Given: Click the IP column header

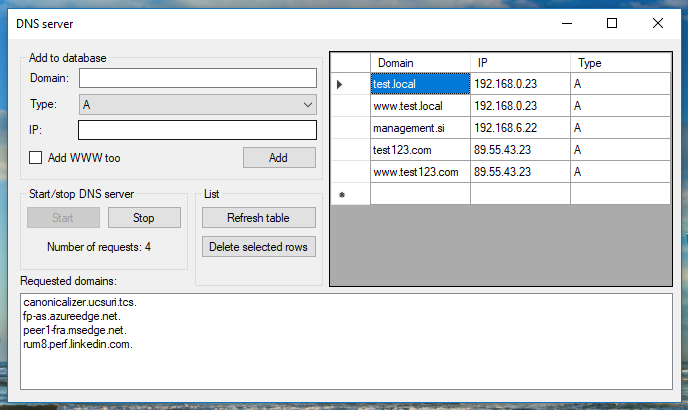Looking at the screenshot, I should (520, 63).
